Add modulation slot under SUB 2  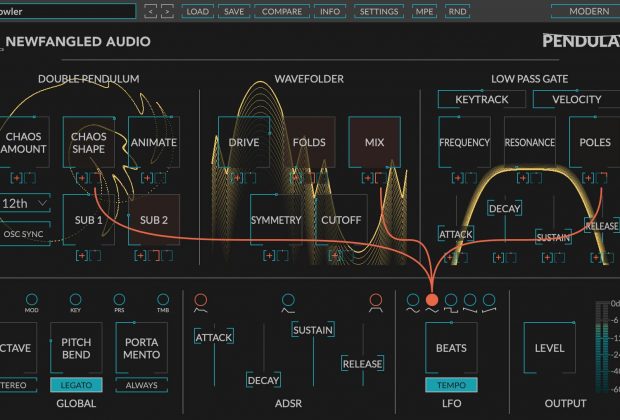pyautogui.click(x=140, y=255)
